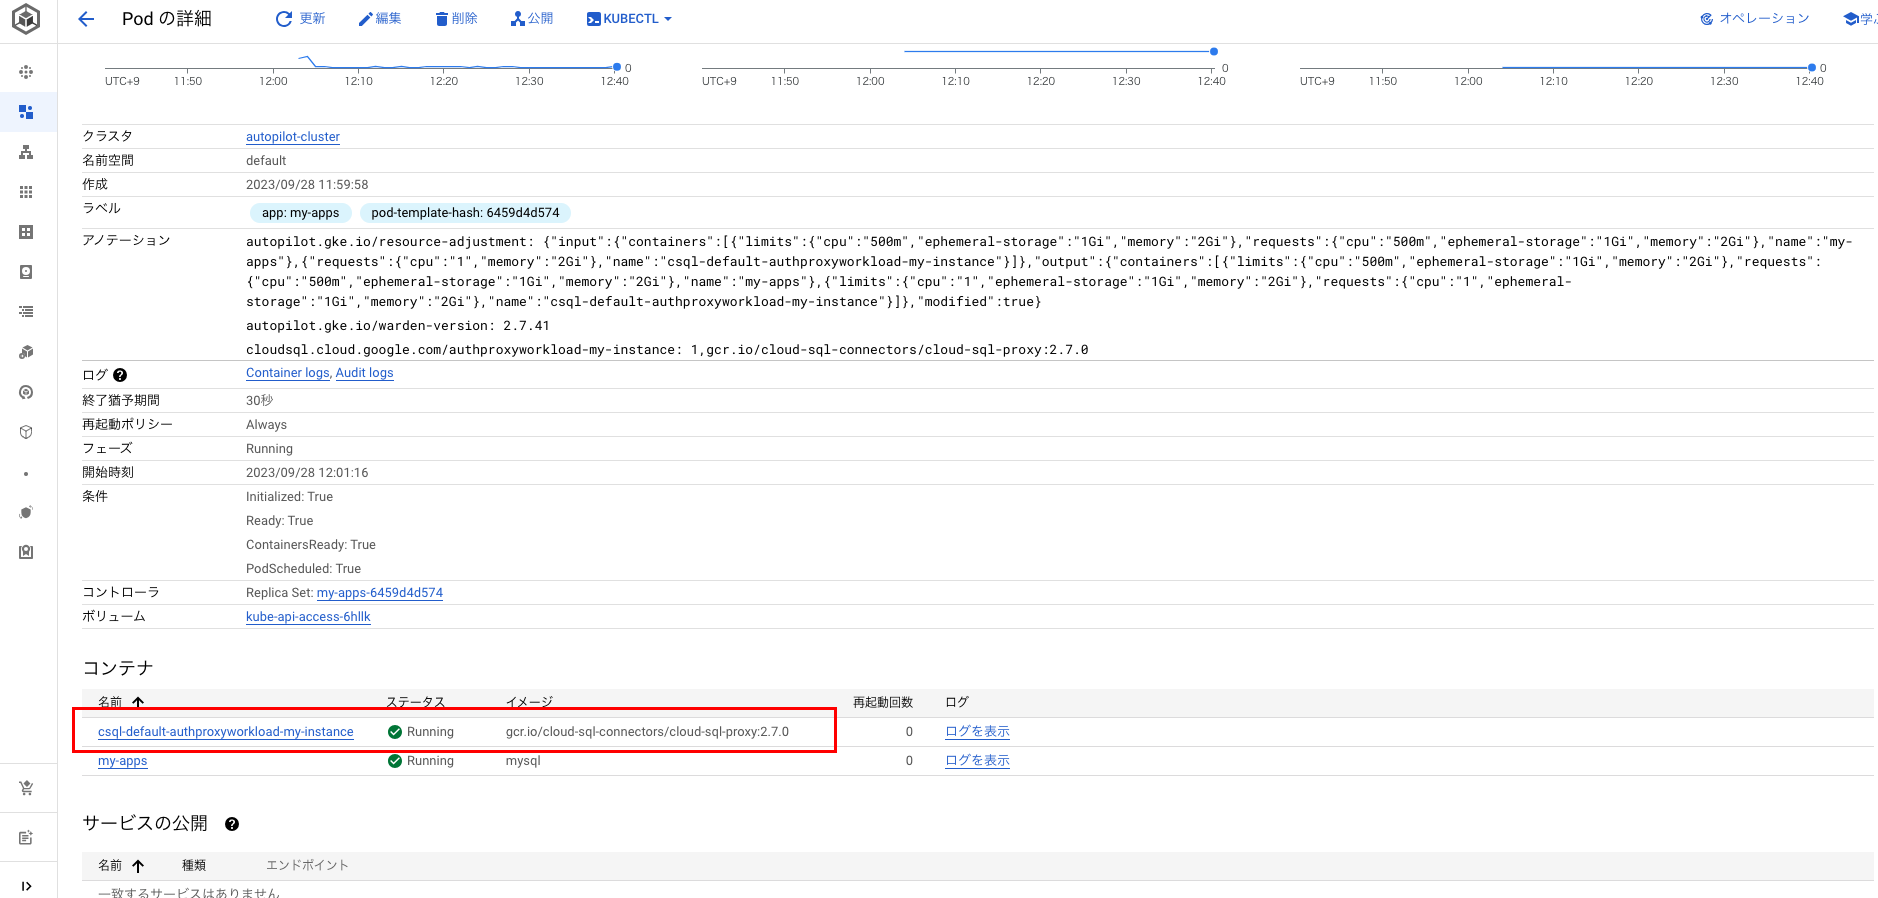Click ログを表示 for the my-apps container
Image resolution: width=1878 pixels, height=898 pixels.
(x=977, y=761)
